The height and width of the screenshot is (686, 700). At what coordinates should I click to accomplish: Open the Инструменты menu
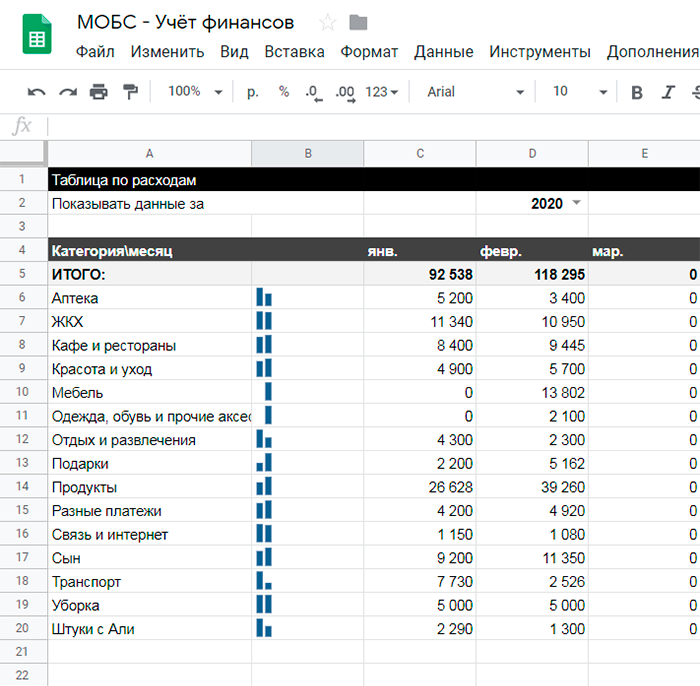click(540, 52)
